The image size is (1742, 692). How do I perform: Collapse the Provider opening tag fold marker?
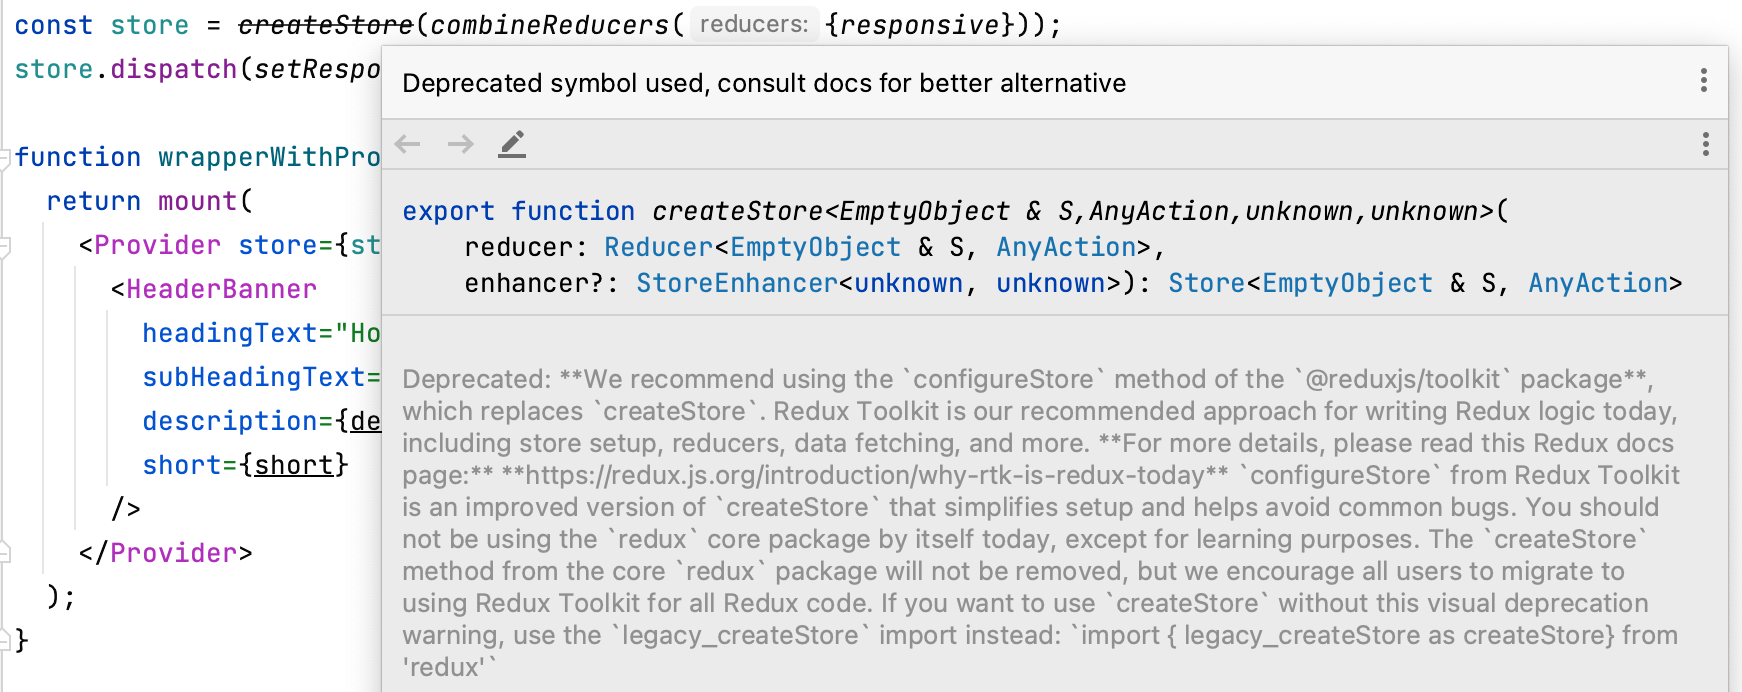5,245
